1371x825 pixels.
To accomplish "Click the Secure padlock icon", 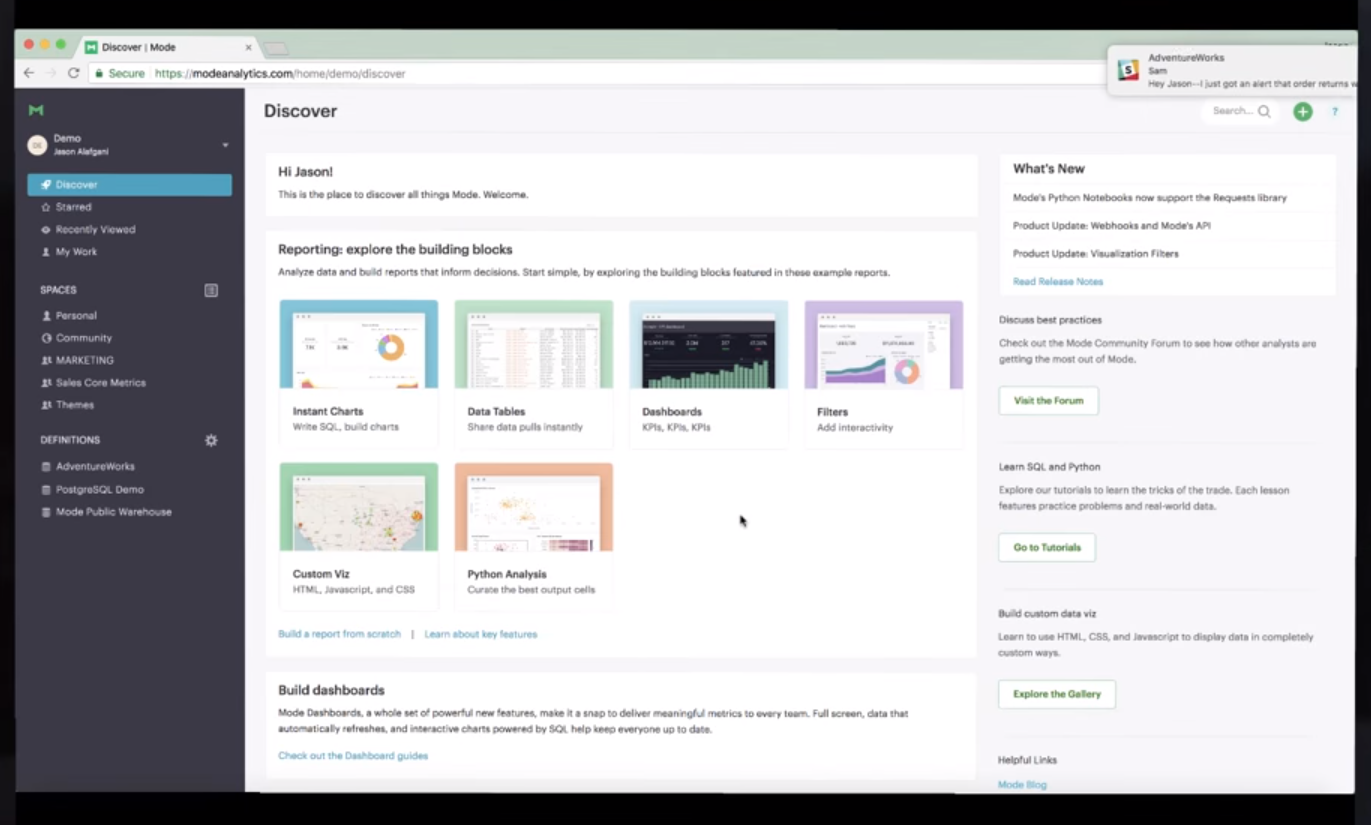I will 99,73.
